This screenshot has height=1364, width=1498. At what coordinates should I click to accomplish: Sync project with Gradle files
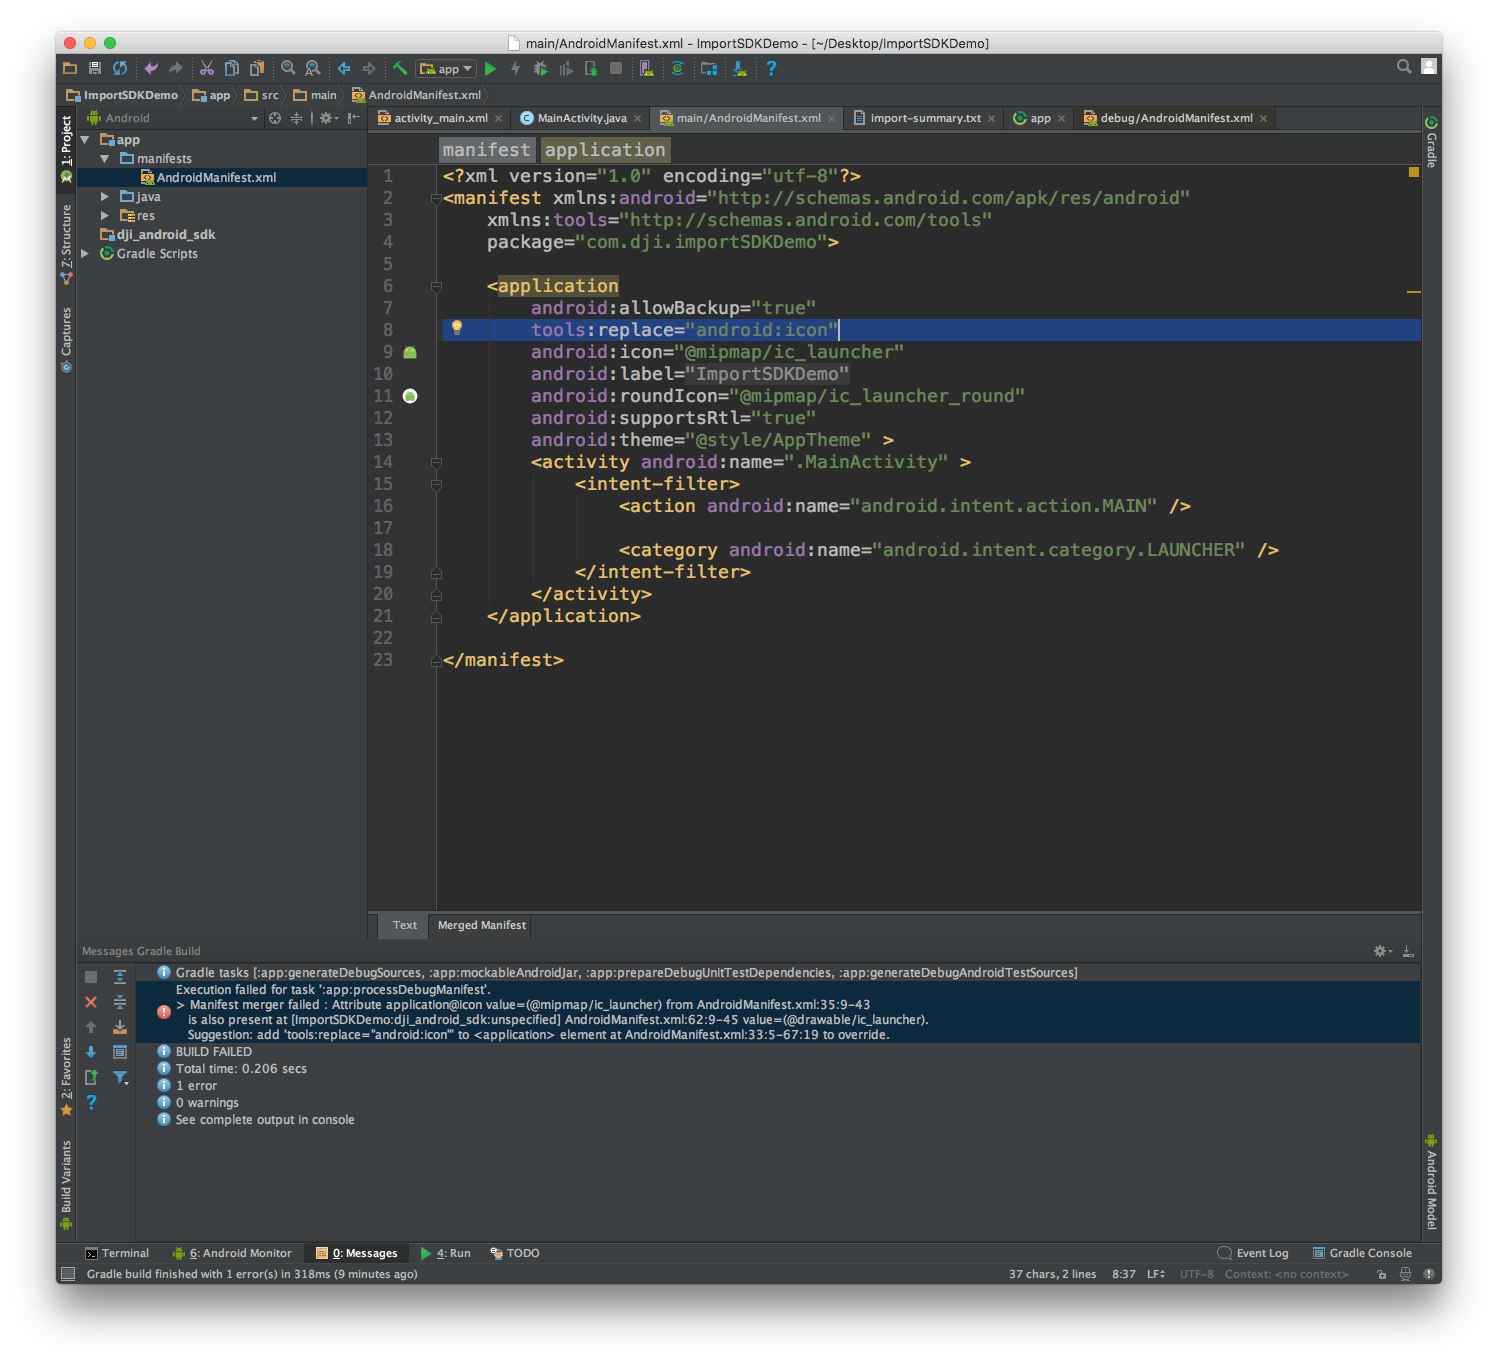678,68
